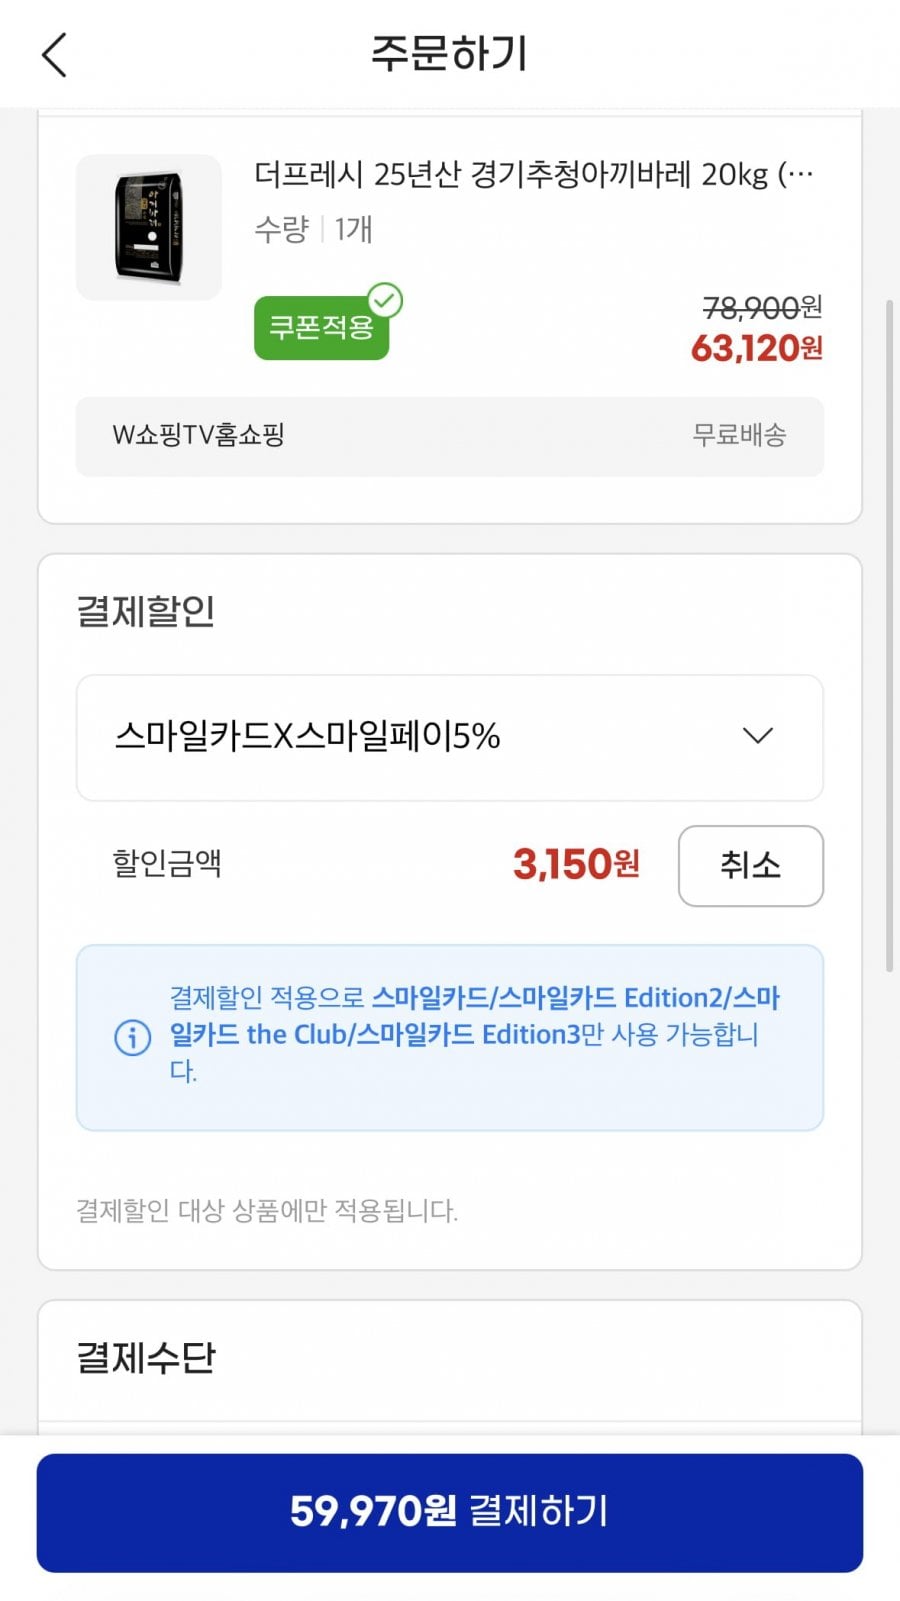Tap the discounted price 63,120원
Viewport: 900px width, 1601px height.
[756, 348]
